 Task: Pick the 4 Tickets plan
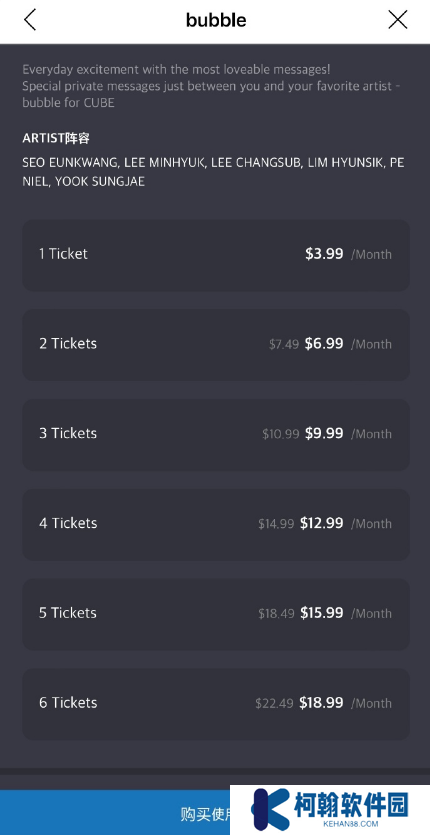pyautogui.click(x=216, y=524)
